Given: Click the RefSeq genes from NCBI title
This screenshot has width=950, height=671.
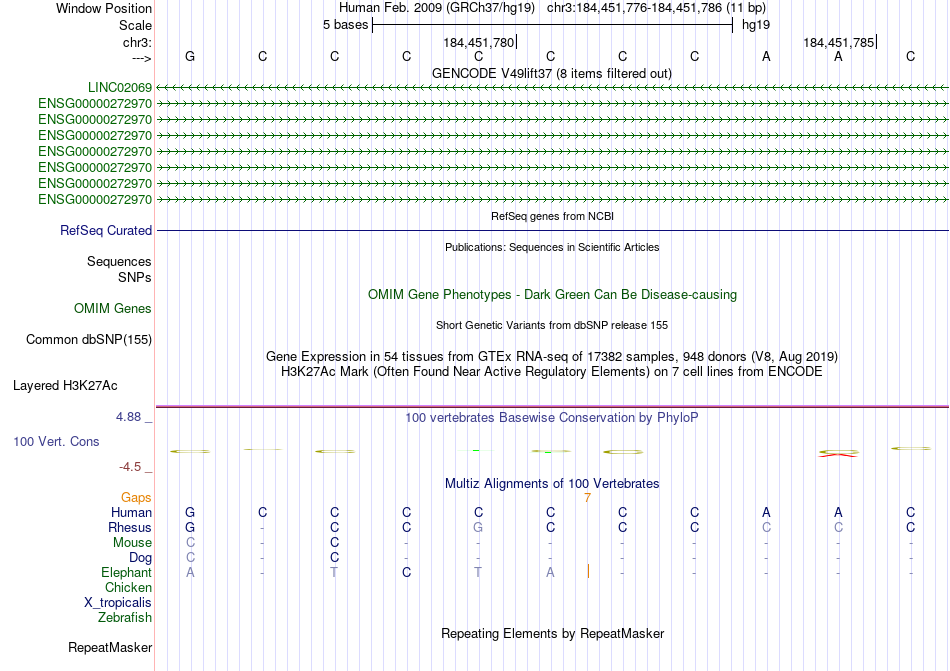Looking at the screenshot, I should point(553,216).
